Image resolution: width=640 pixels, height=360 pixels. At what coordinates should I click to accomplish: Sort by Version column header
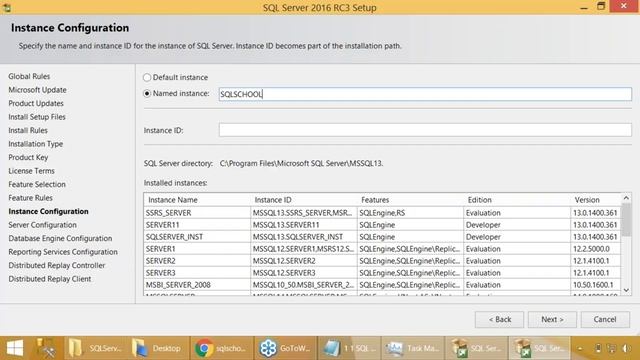596,200
